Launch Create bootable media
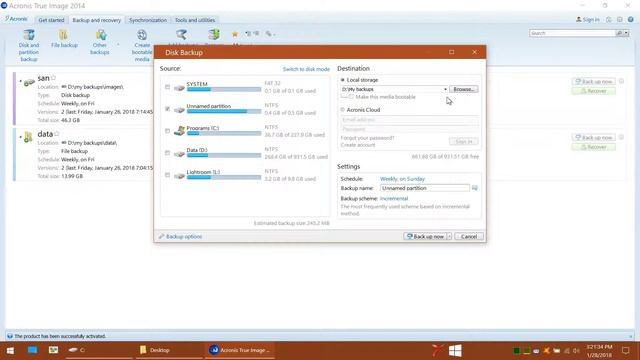The height and width of the screenshot is (360, 640). (x=142, y=45)
